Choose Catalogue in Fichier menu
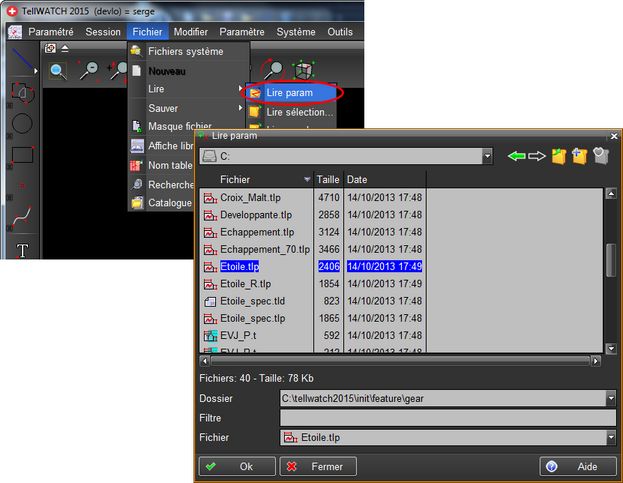The width and height of the screenshot is (623, 483). pyautogui.click(x=161, y=203)
